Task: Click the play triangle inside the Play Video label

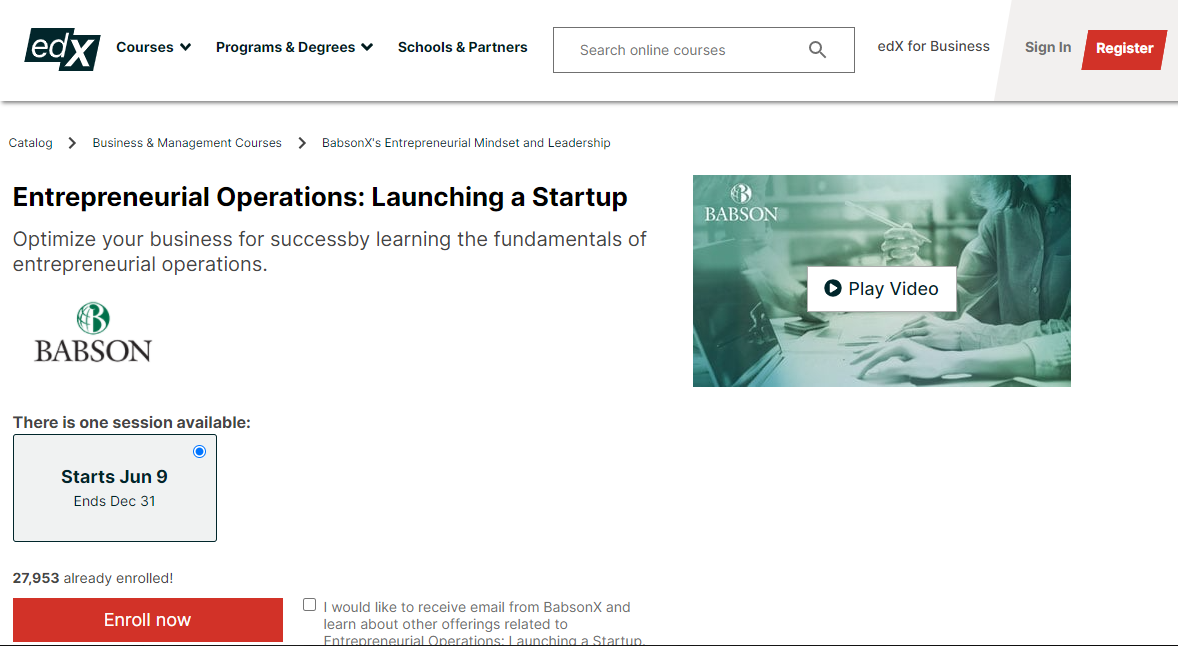Action: [x=832, y=288]
